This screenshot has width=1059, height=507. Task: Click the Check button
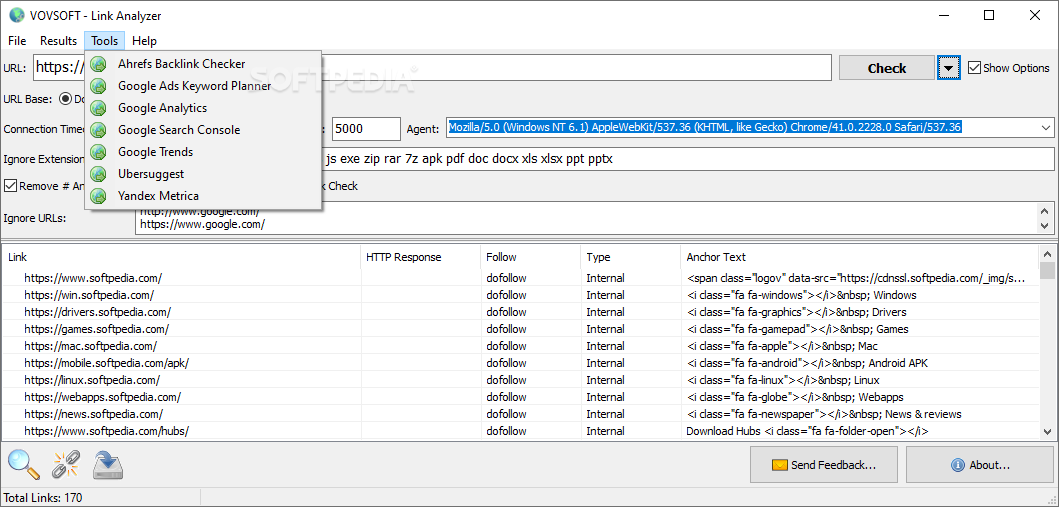pos(887,68)
